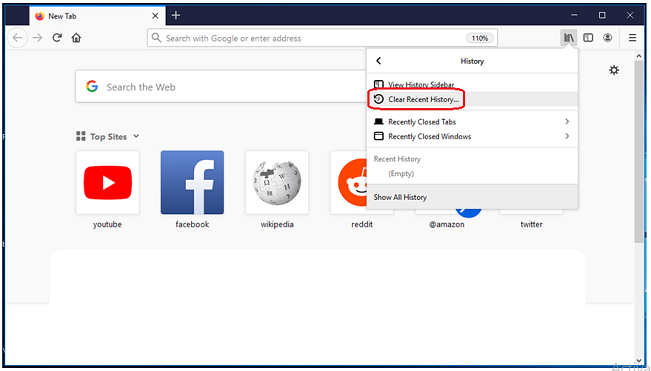
Task: Open a new tab with plus button
Action: 176,15
